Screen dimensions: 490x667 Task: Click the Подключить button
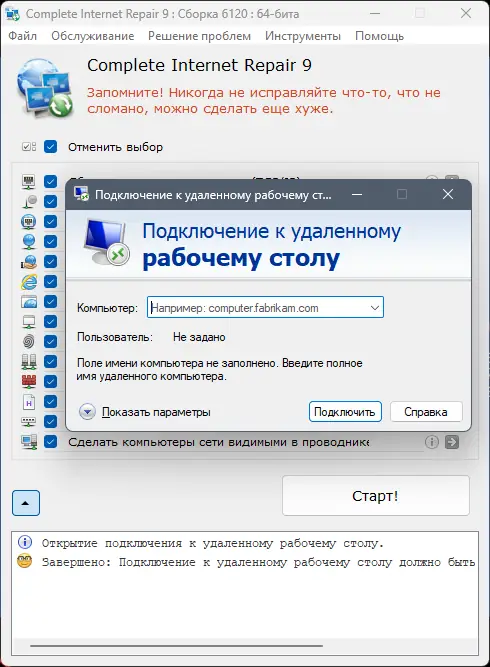pos(345,412)
